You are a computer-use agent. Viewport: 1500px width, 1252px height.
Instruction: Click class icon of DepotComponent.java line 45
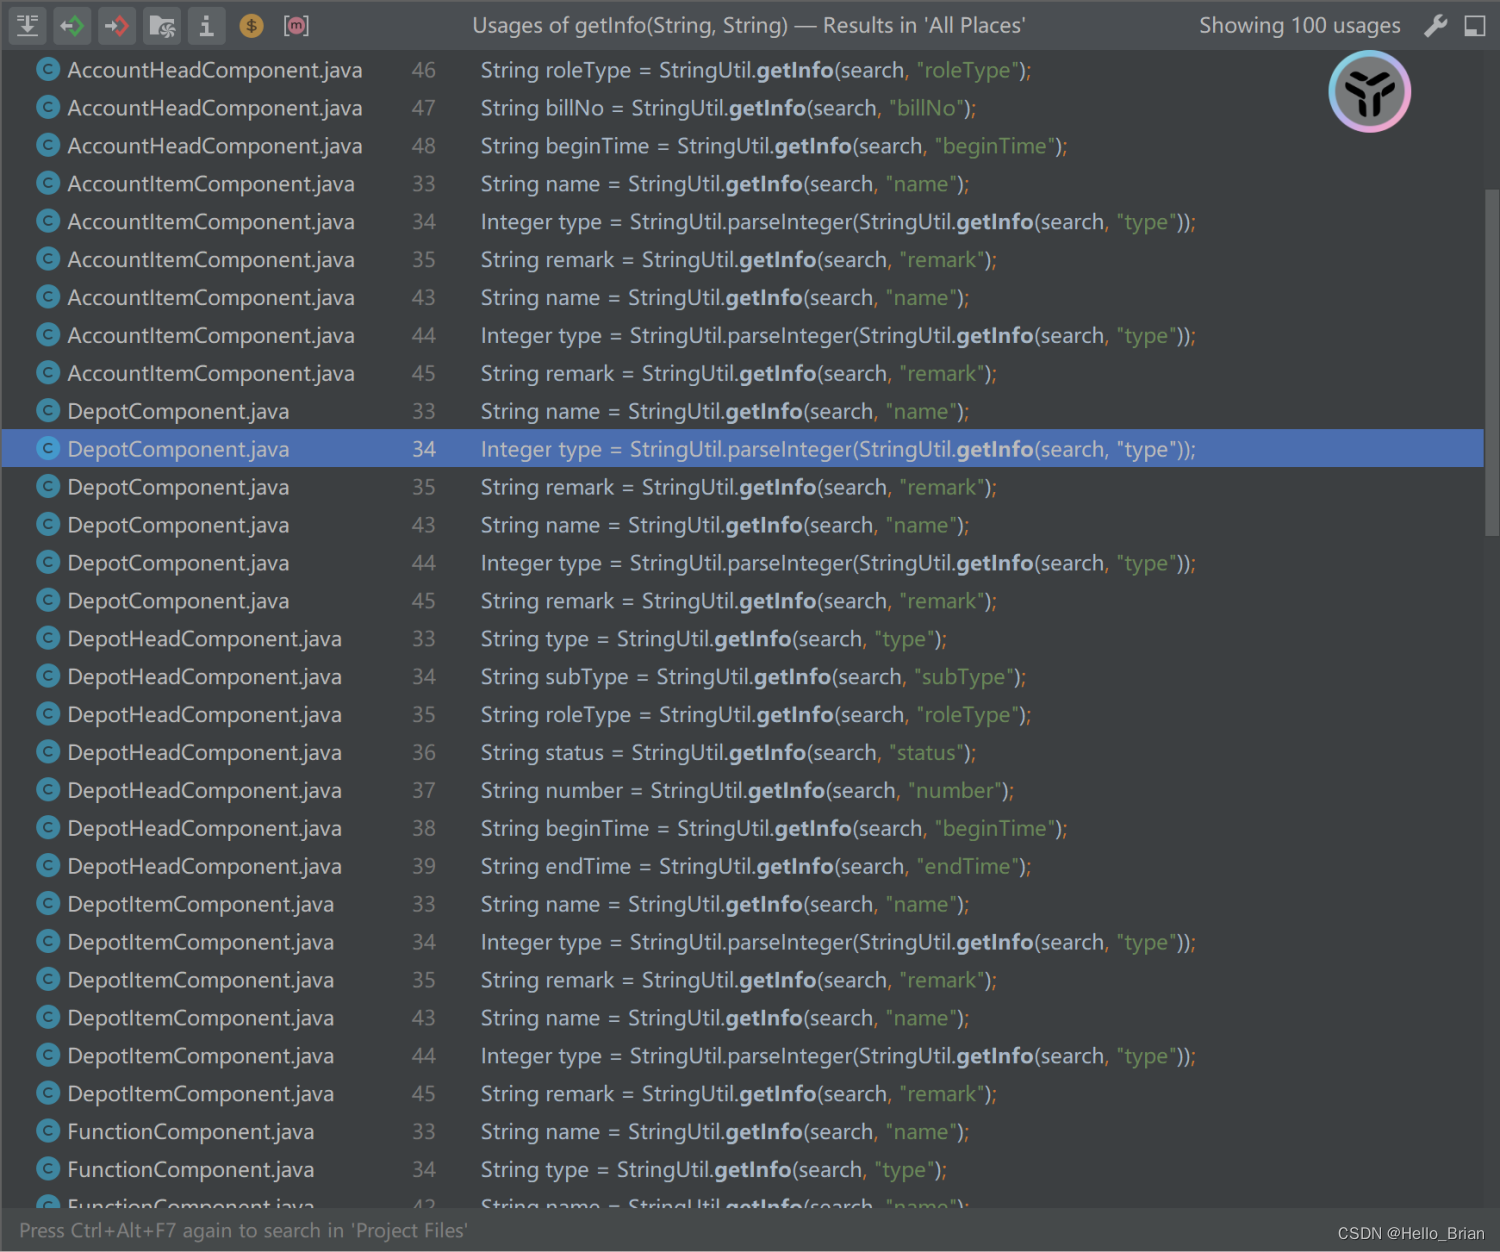[48, 600]
